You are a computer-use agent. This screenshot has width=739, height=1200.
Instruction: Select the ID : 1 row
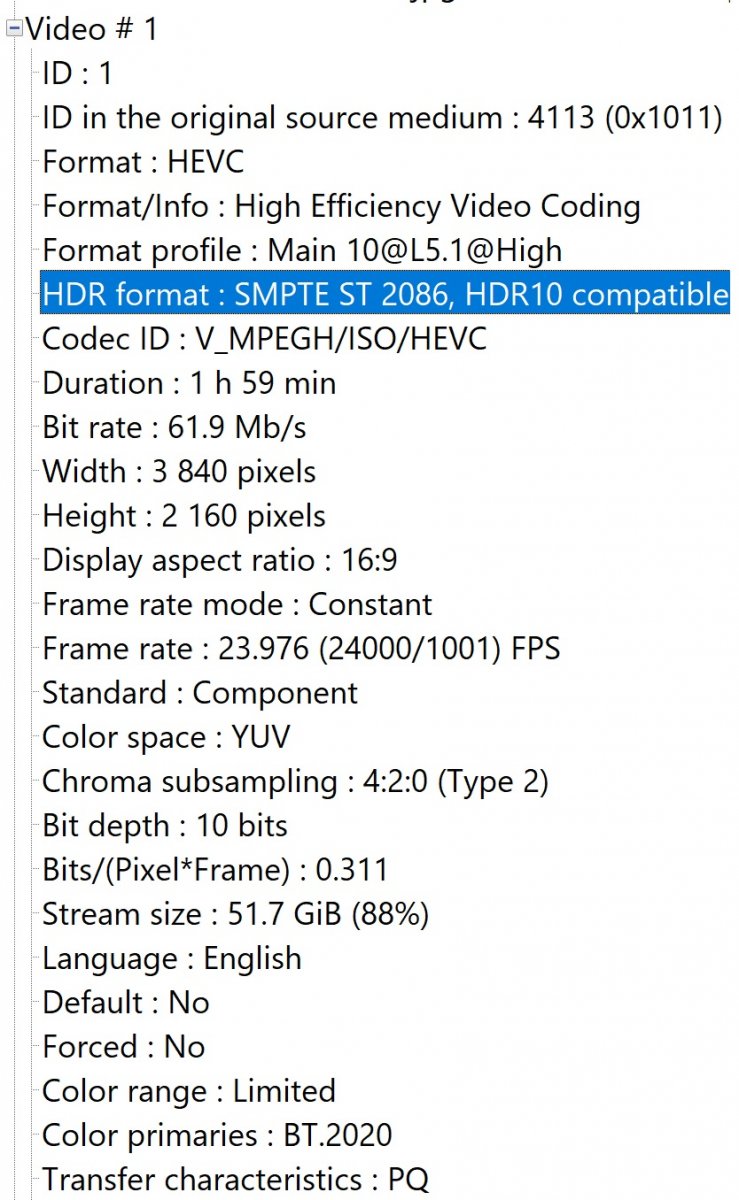click(78, 73)
